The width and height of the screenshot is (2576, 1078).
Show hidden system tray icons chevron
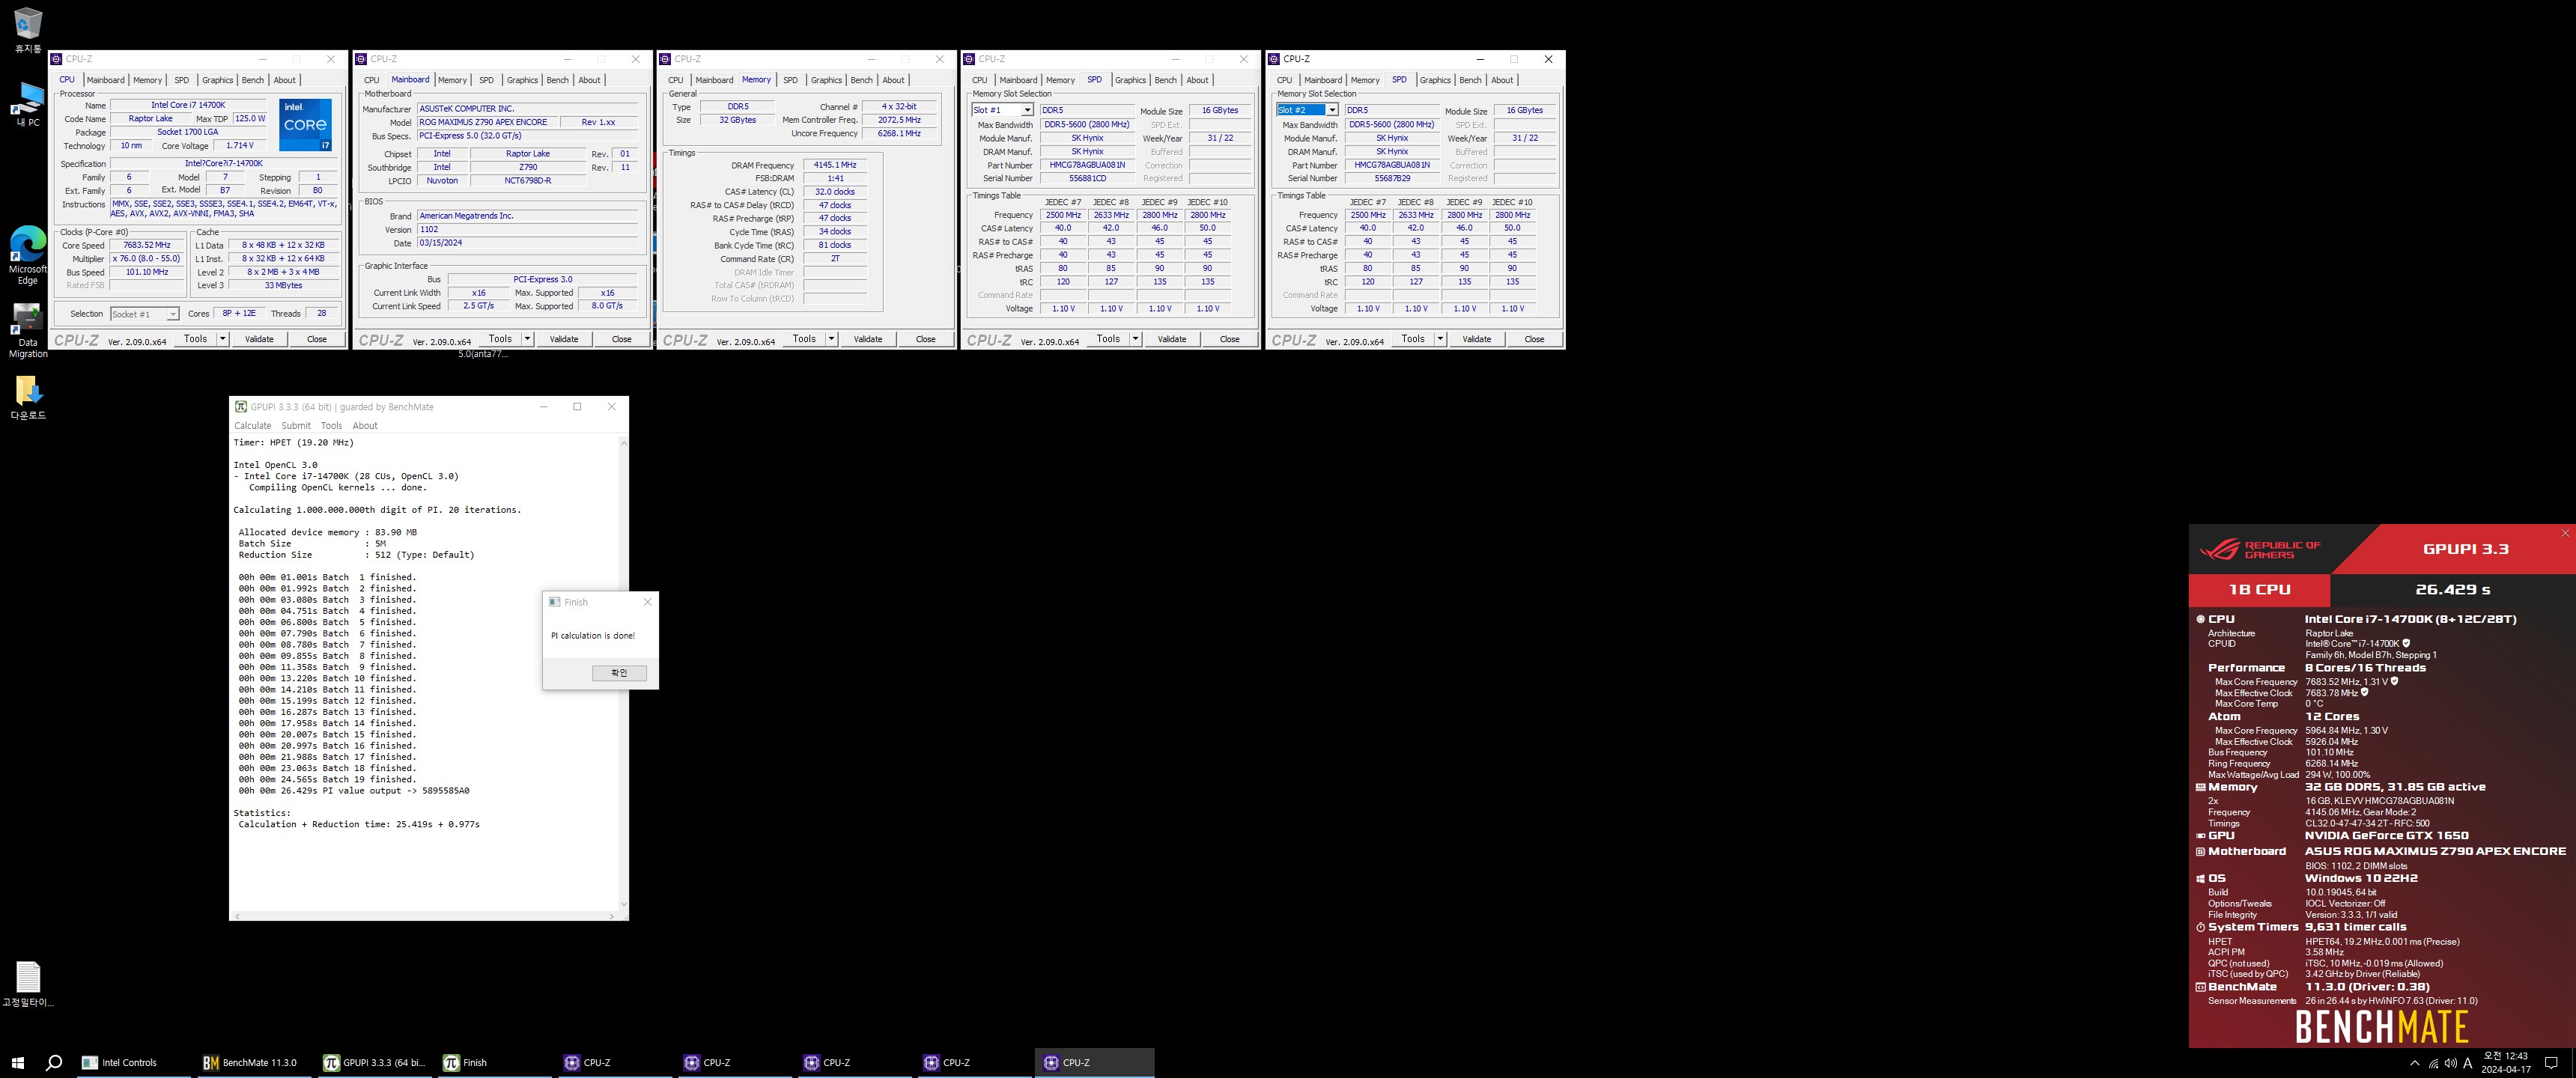tap(2415, 1063)
